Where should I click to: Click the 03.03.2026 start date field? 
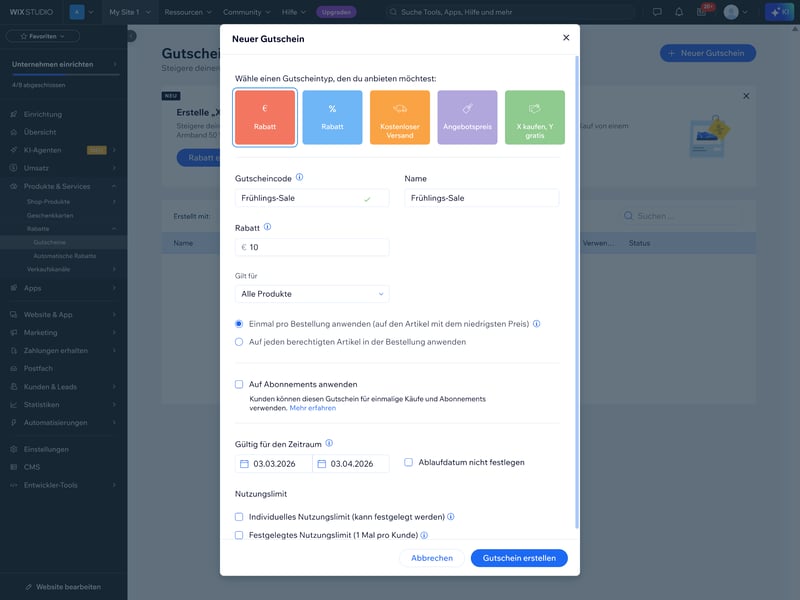tap(273, 464)
